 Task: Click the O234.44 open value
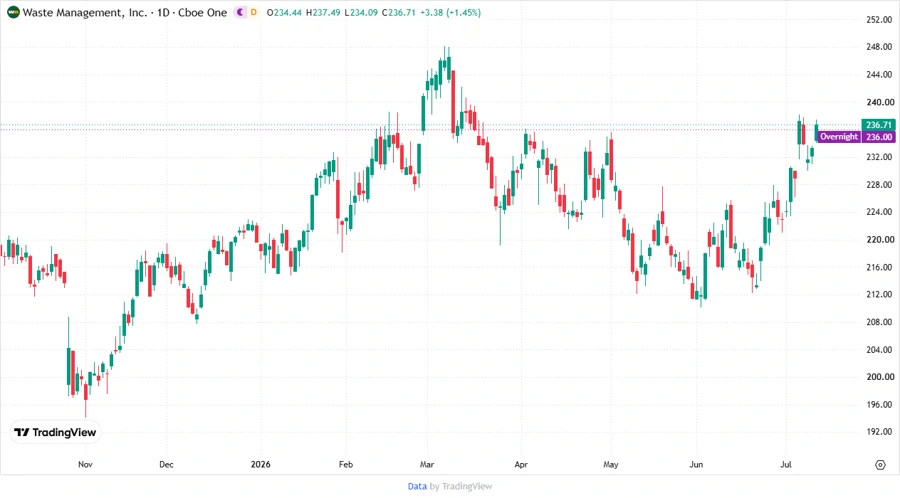pyautogui.click(x=284, y=12)
